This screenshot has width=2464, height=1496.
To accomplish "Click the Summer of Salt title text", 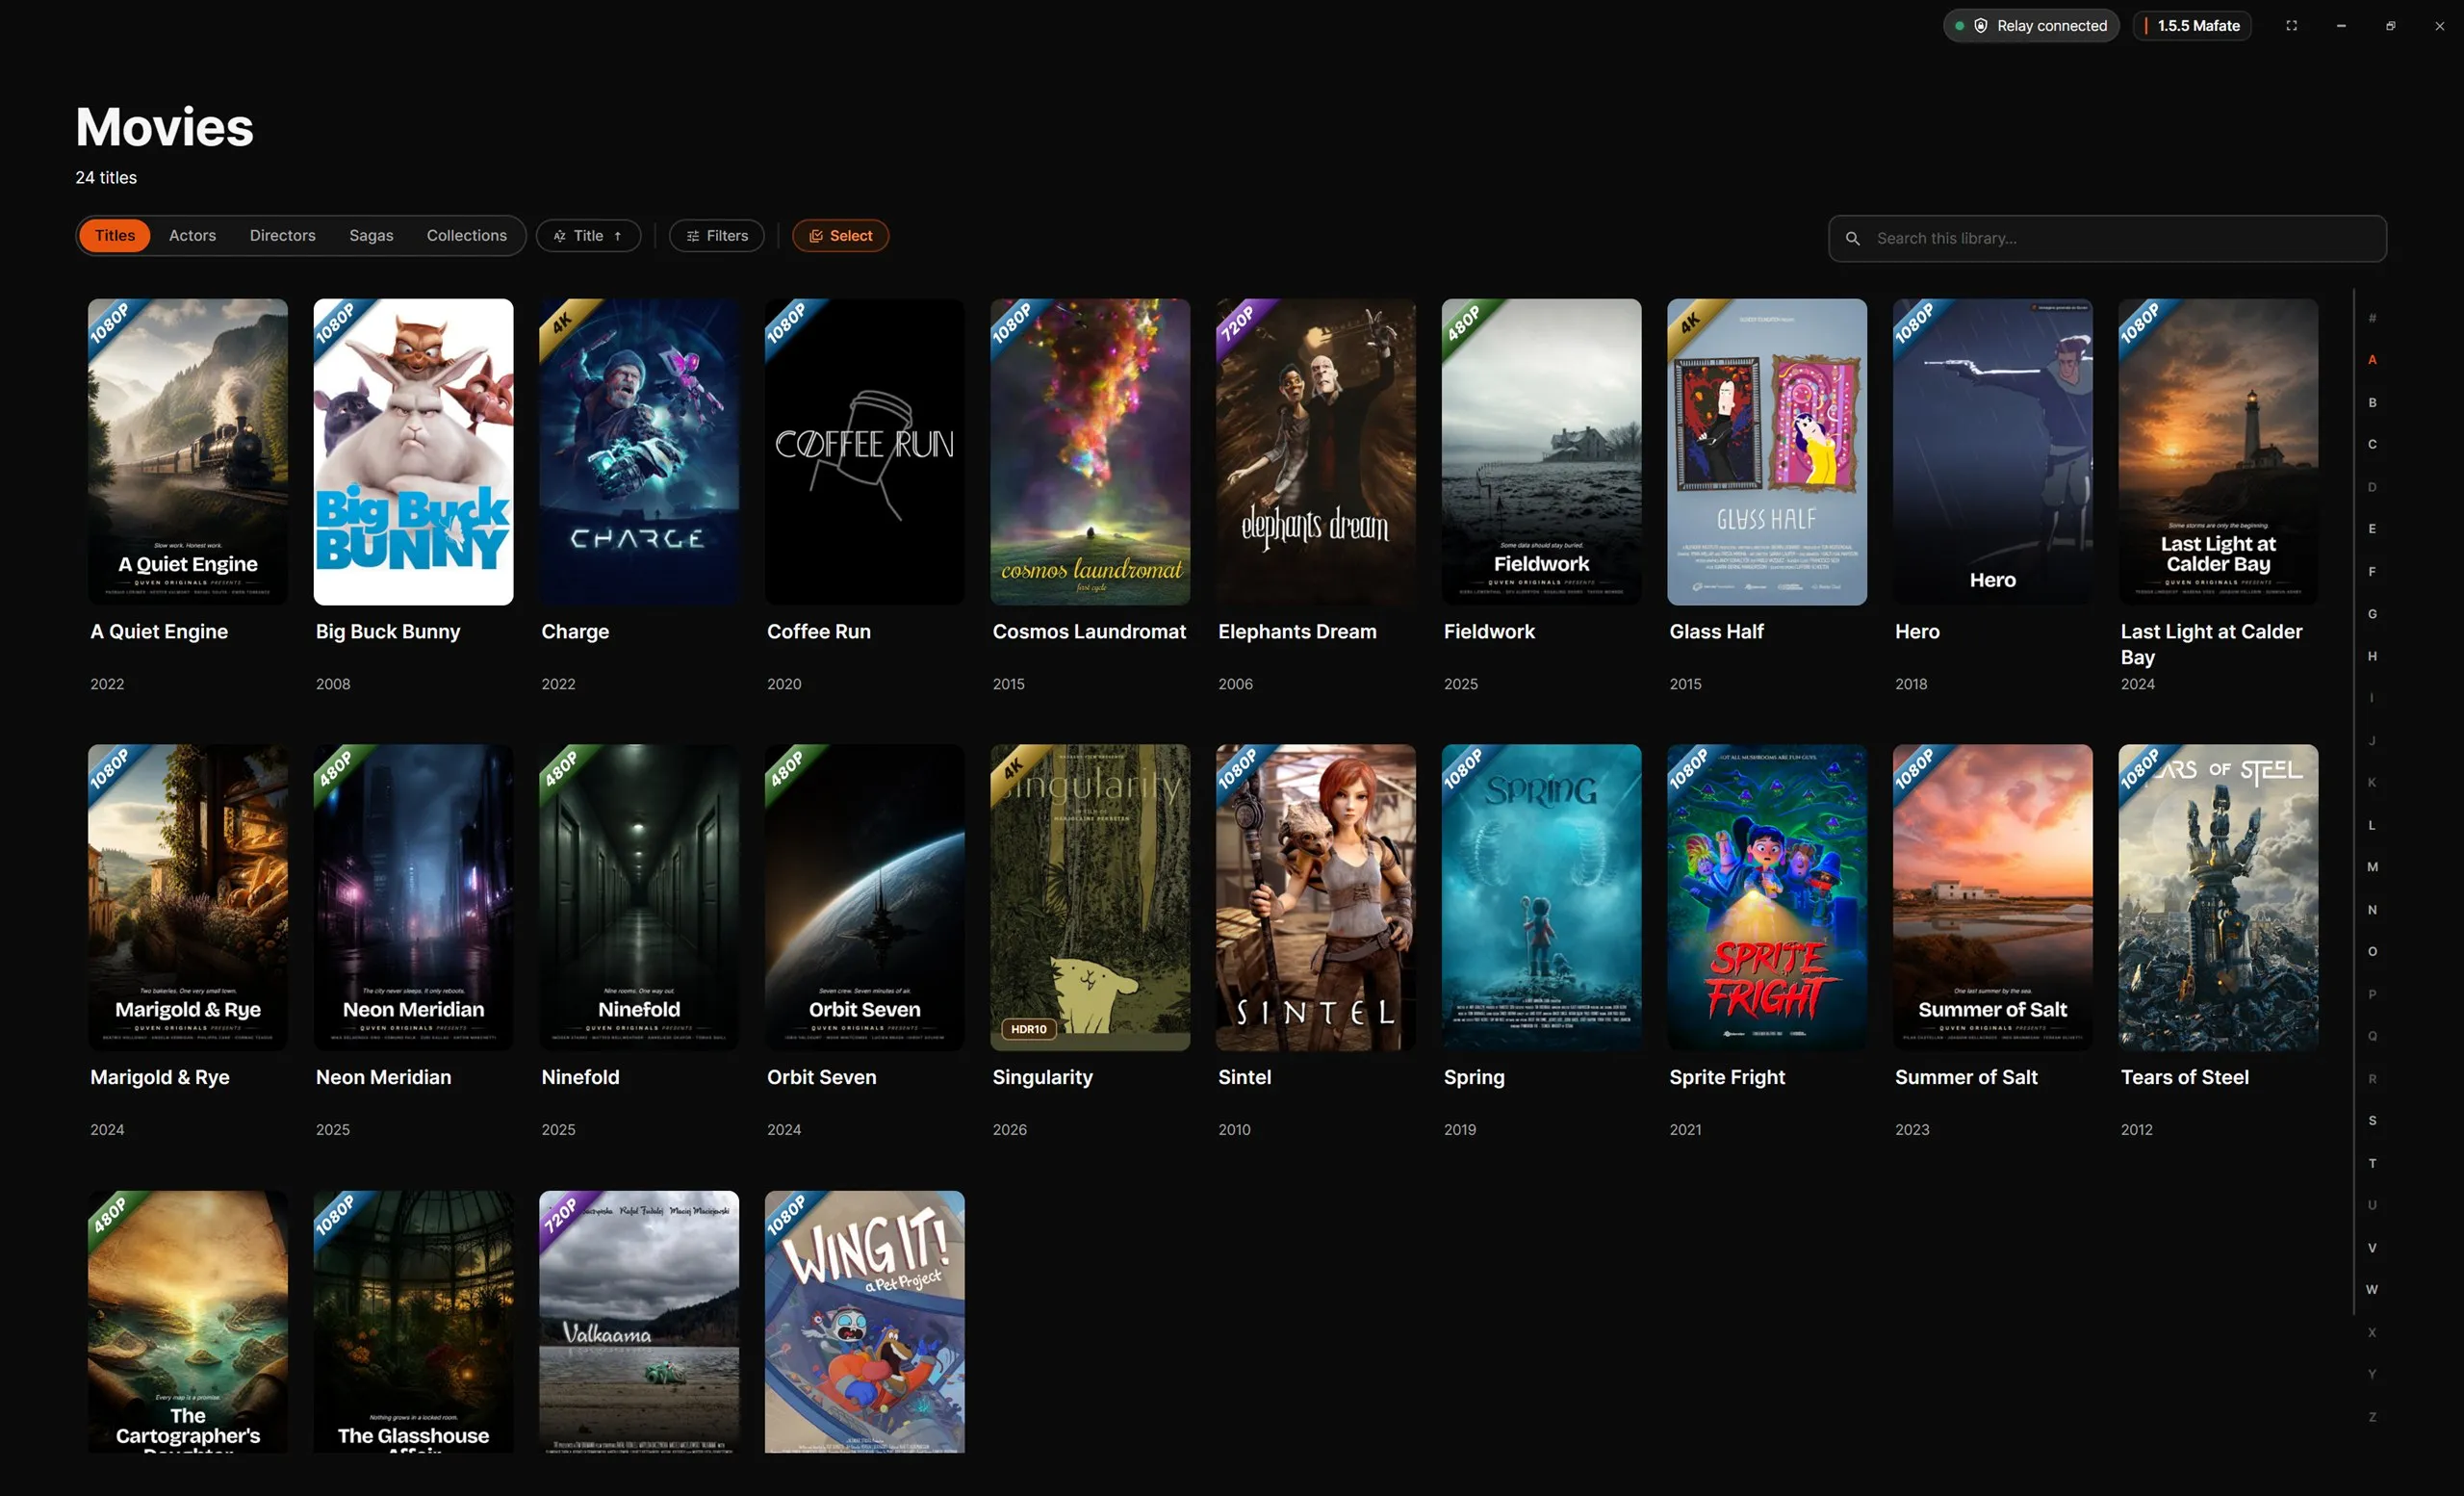I will 1966,1077.
